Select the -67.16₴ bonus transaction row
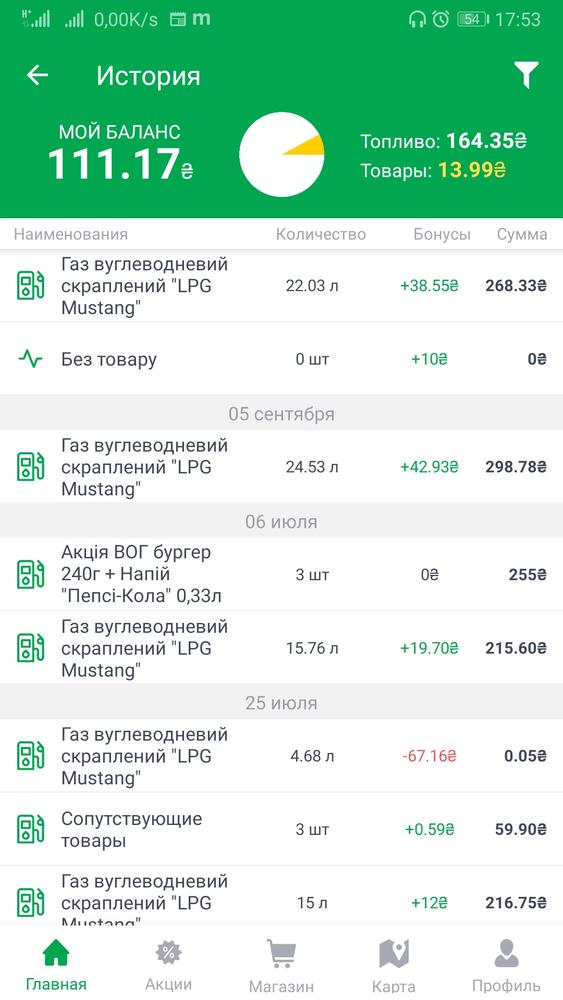The height and width of the screenshot is (1000, 563). pyautogui.click(x=281, y=756)
